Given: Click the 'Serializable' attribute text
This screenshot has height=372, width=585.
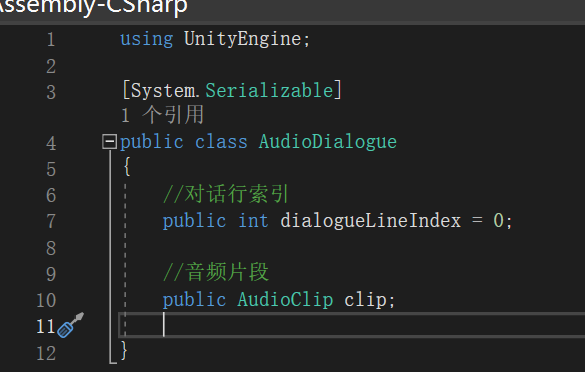Looking at the screenshot, I should coord(269,90).
